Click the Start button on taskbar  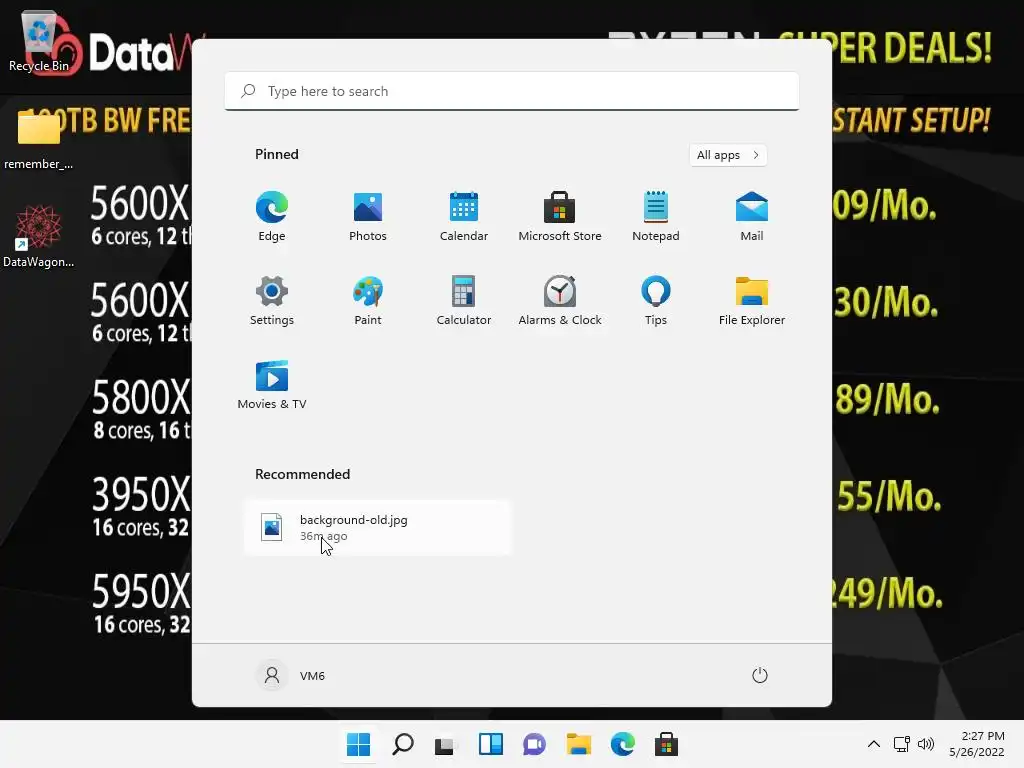pyautogui.click(x=359, y=744)
